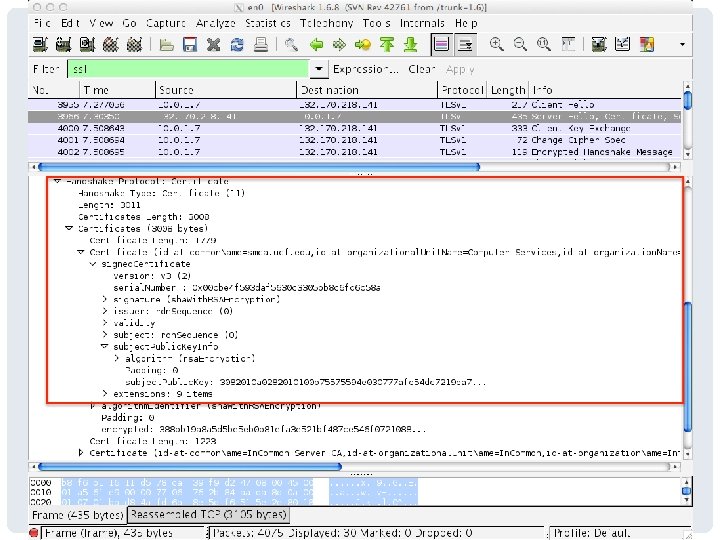Go to the last packet
The image size is (720, 540).
tap(411, 45)
